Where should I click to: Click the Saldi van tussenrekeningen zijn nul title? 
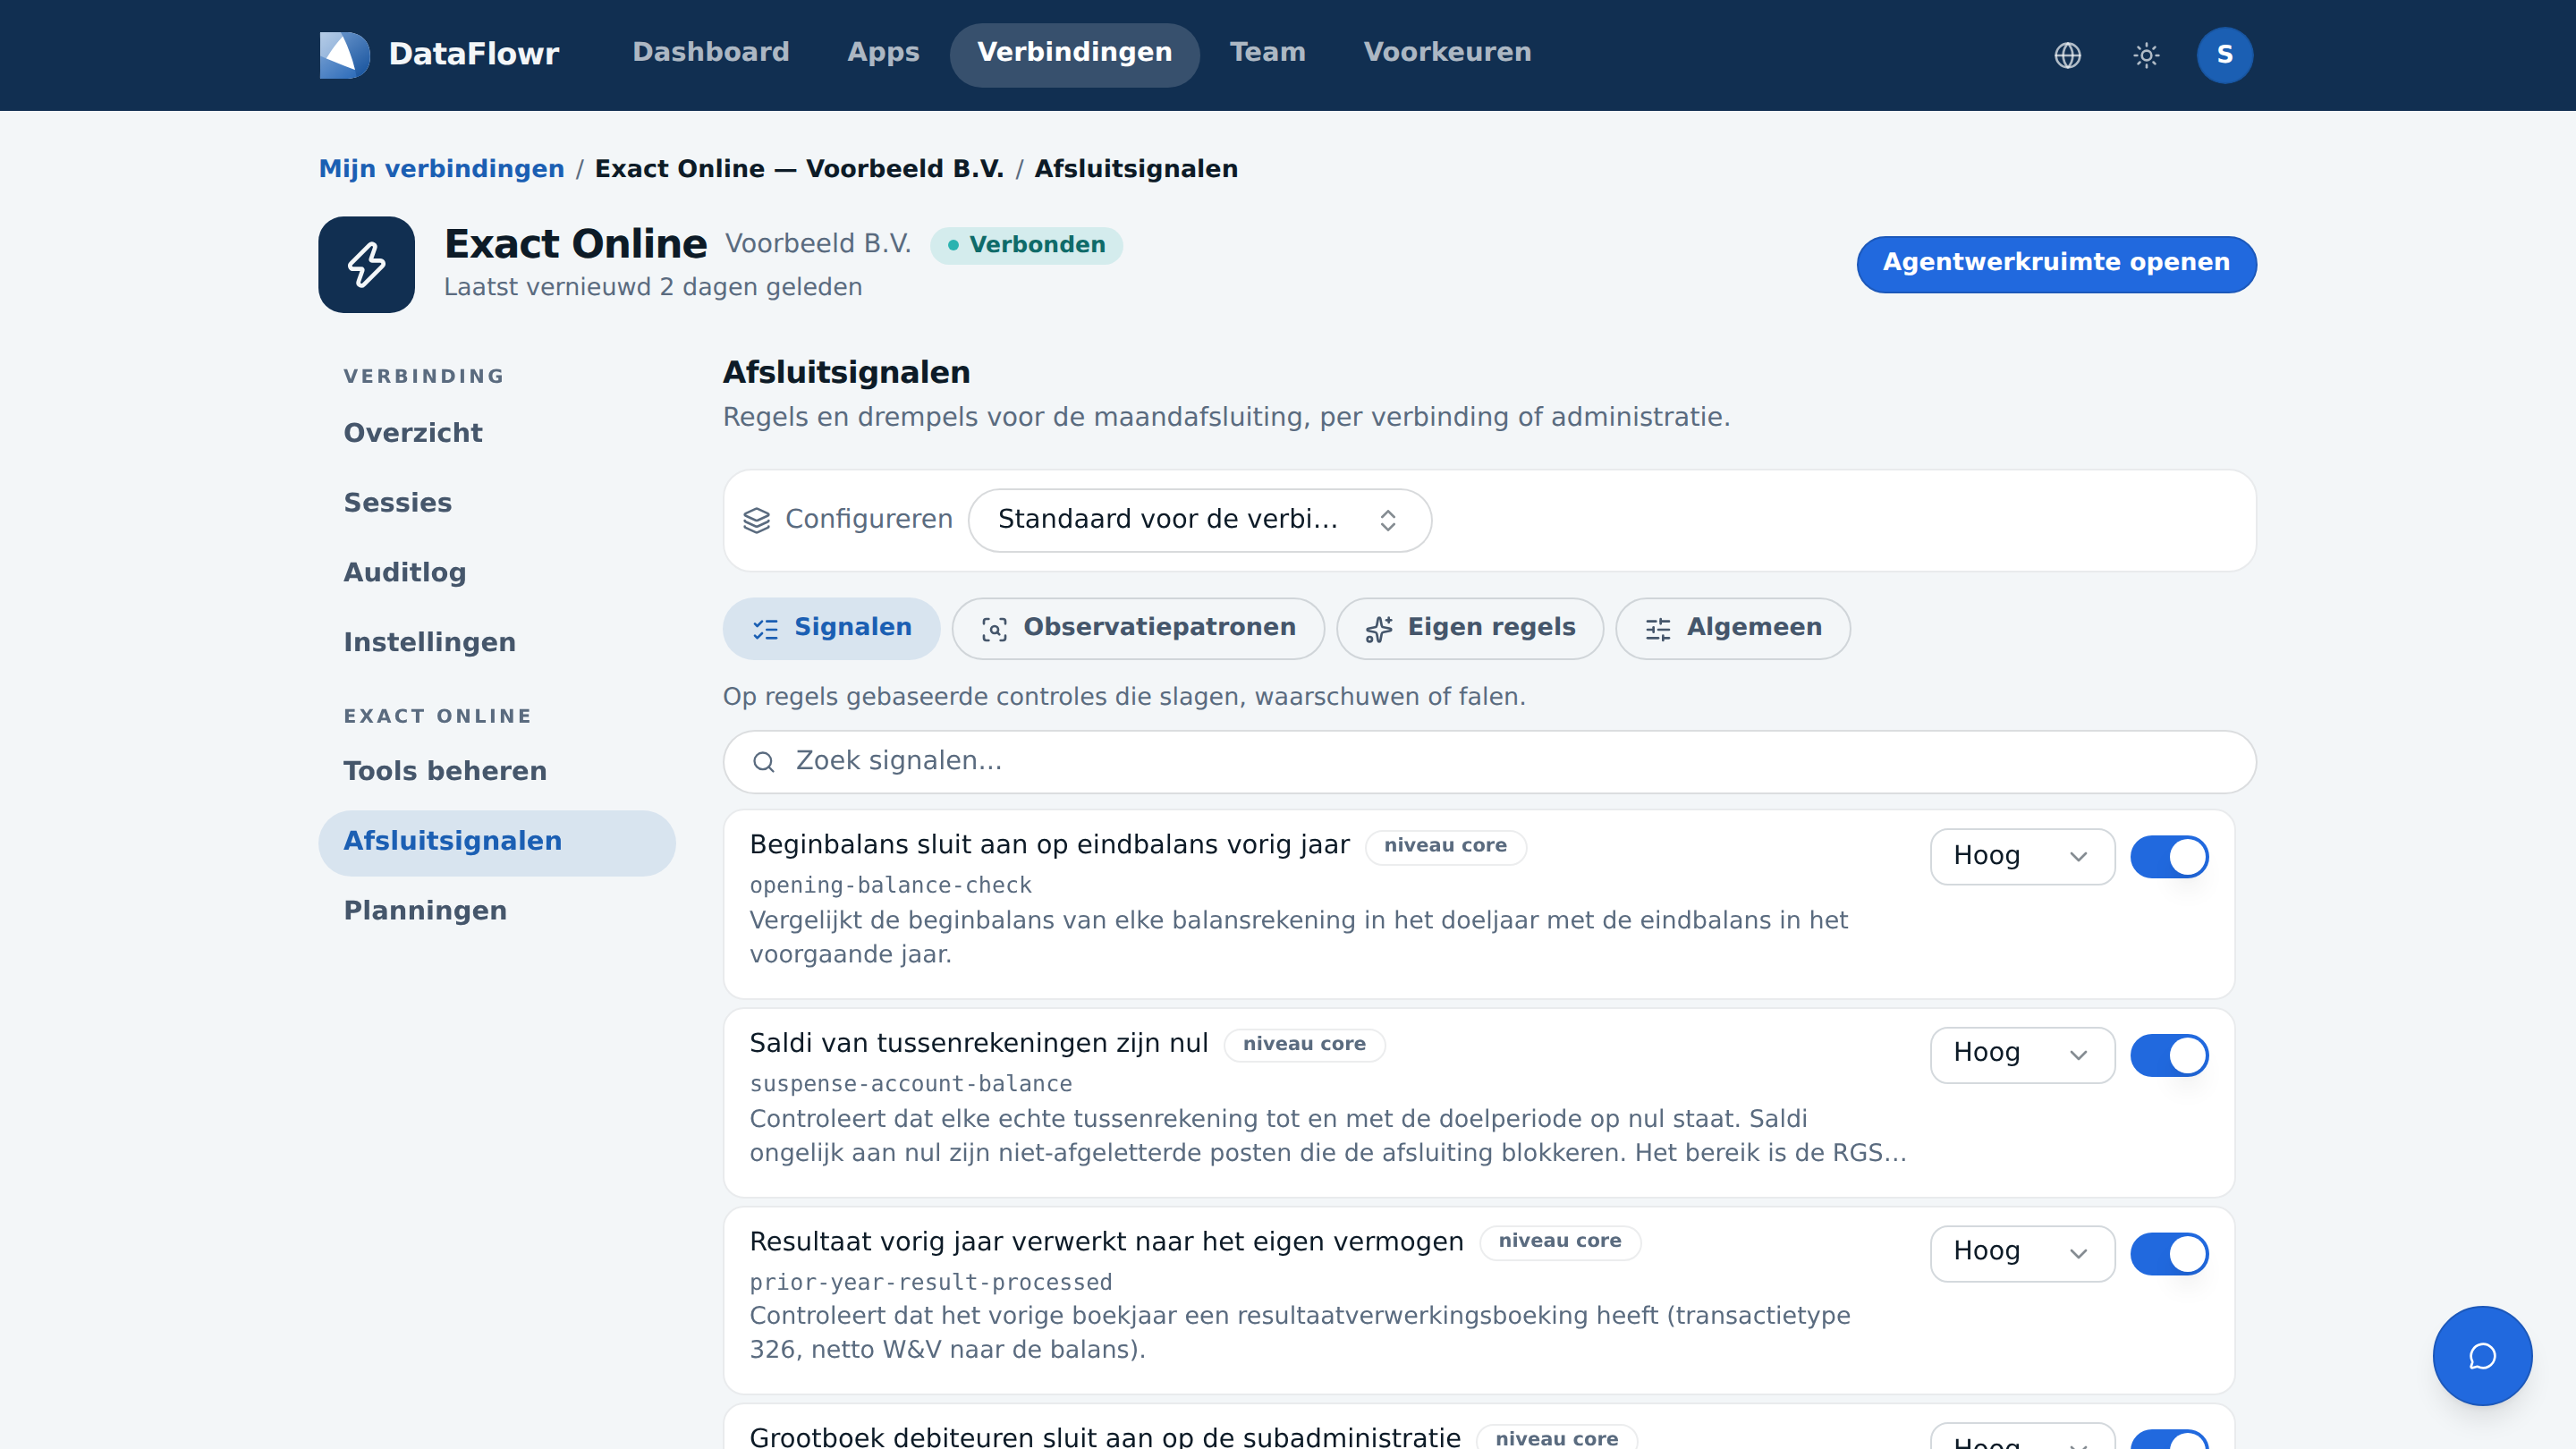pos(978,1043)
